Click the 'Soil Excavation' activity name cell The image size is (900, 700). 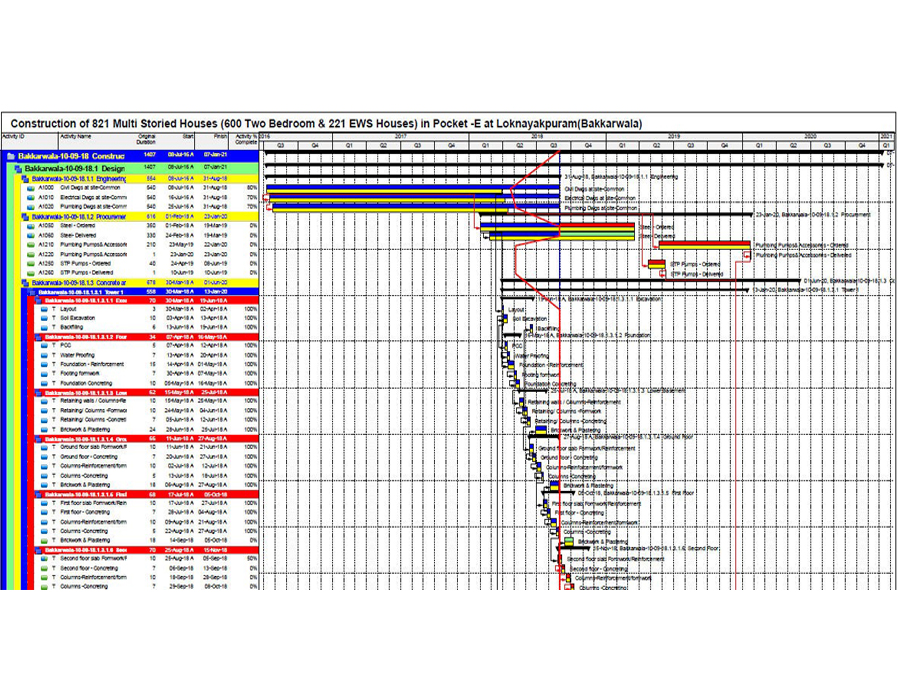point(77,318)
